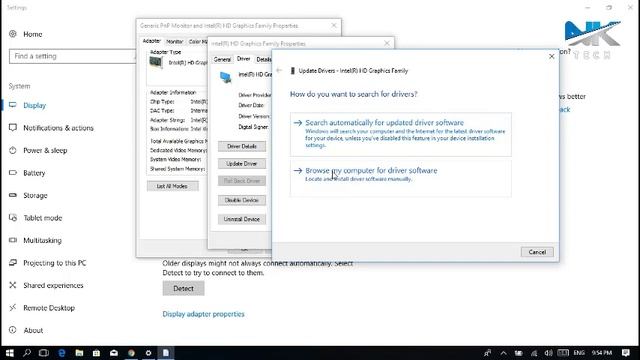
Task: Open the About page
Action: pos(26,330)
